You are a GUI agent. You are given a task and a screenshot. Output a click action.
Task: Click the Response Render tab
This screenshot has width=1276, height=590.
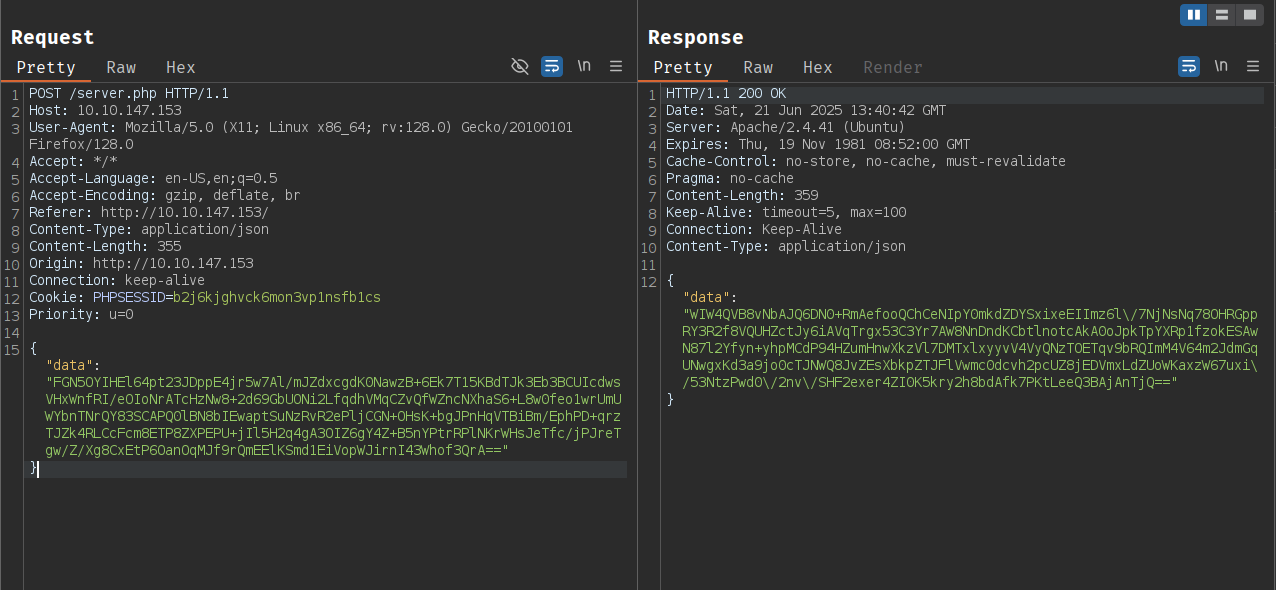pyautogui.click(x=893, y=67)
